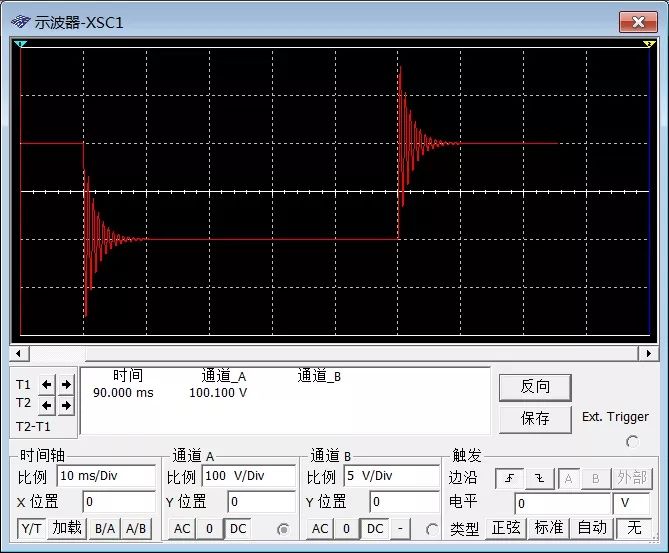Click the 反向 (reverse) button
The width and height of the screenshot is (669, 553).
coord(535,387)
